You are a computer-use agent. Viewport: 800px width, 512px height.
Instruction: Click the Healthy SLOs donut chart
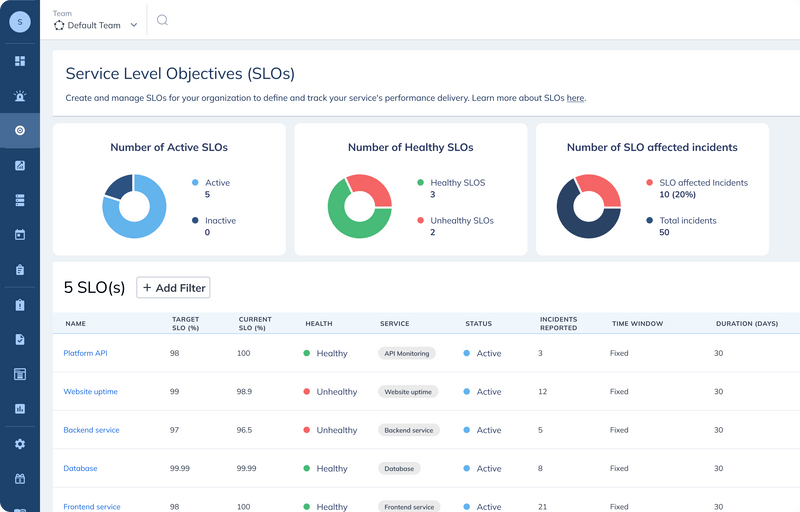point(359,206)
